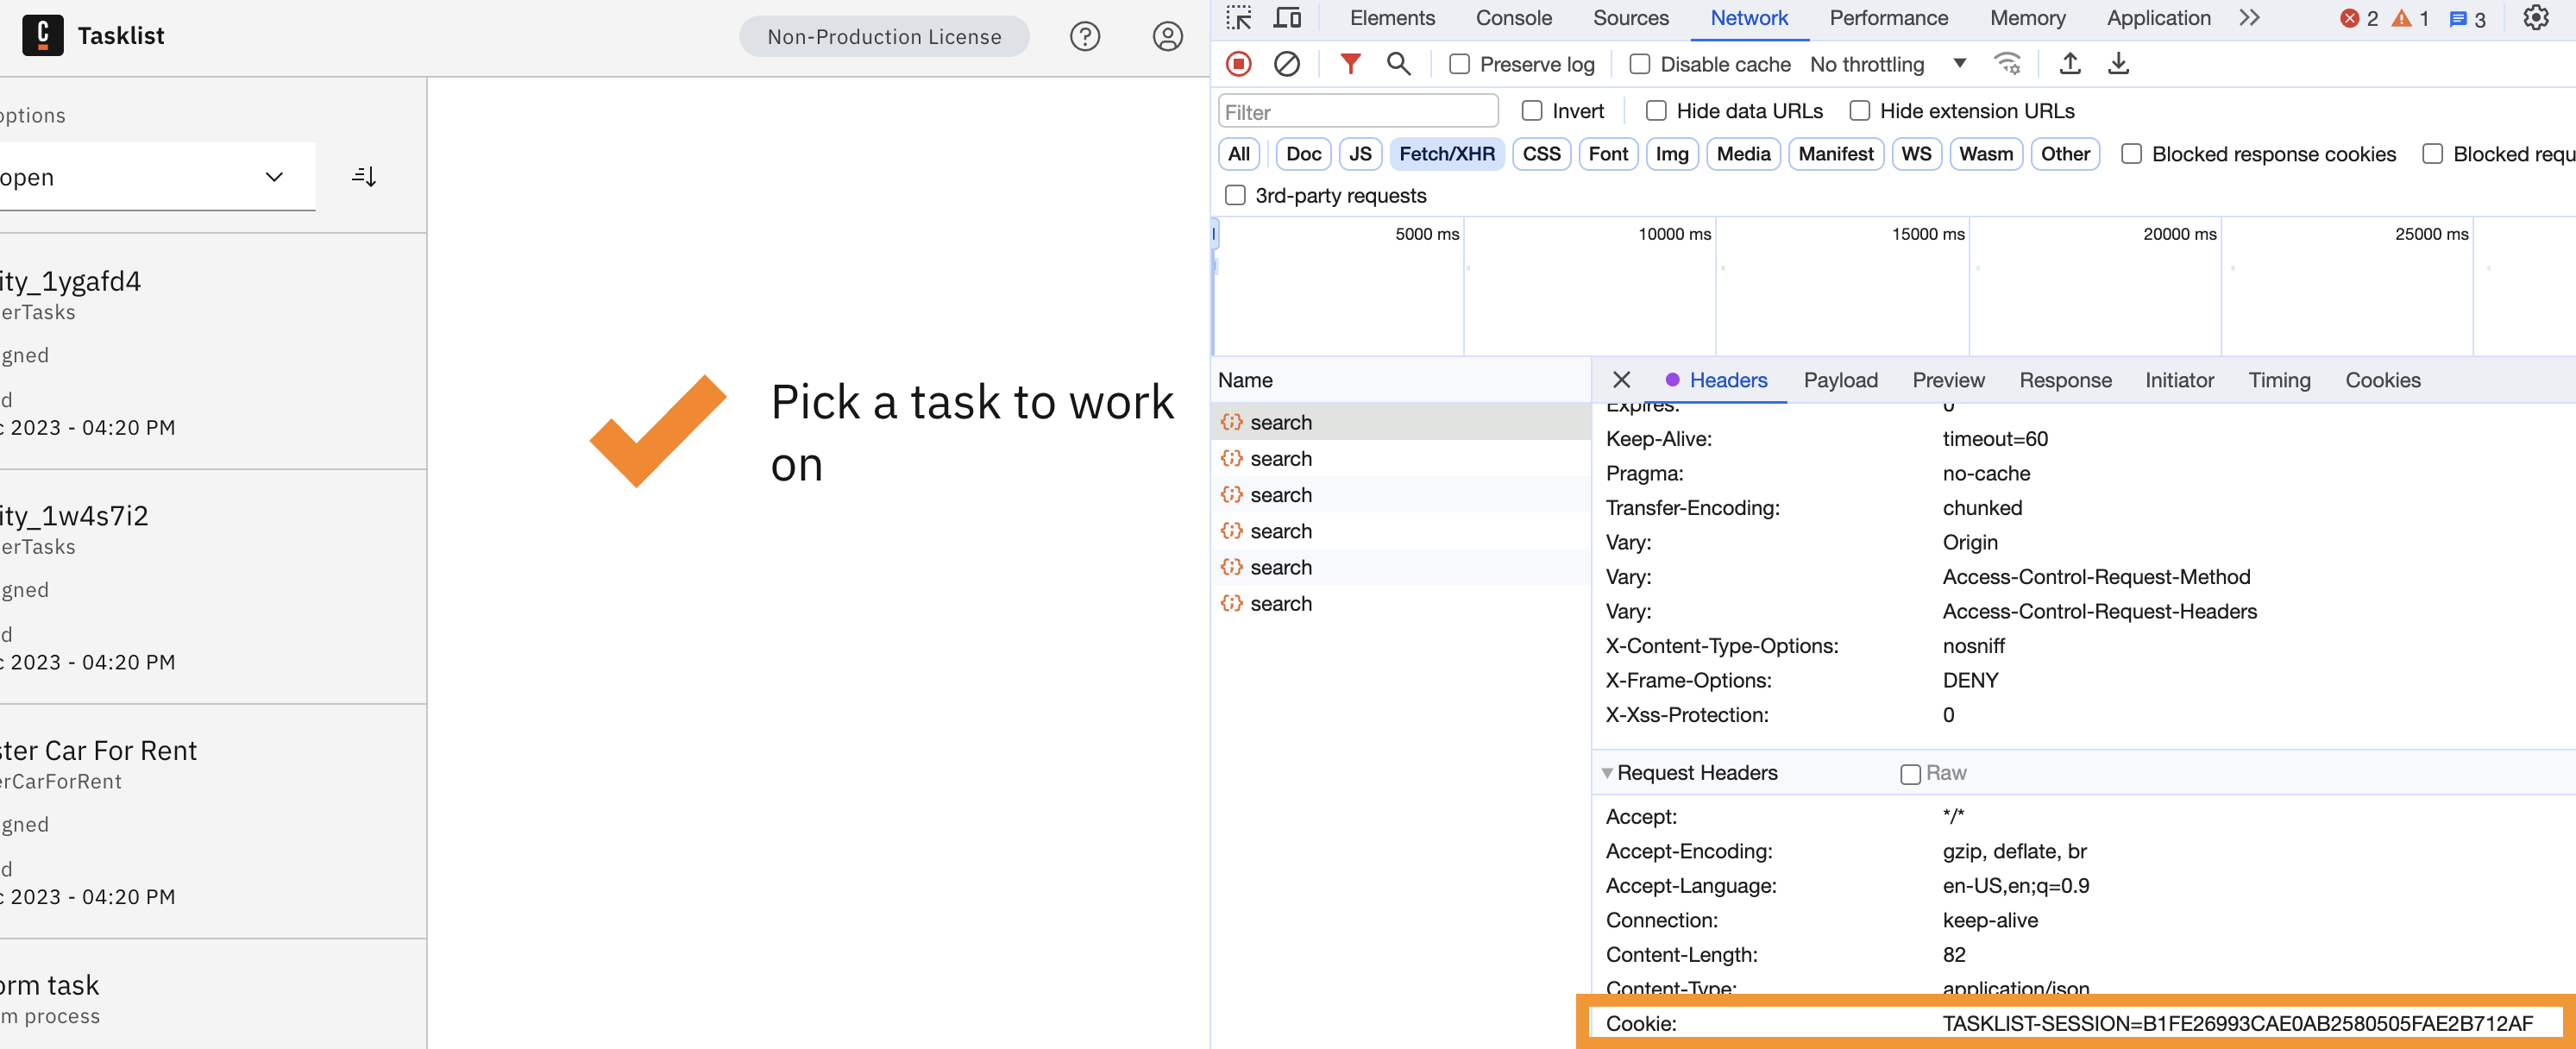Collapse the Request Headers section
Image resolution: width=2576 pixels, height=1049 pixels.
(1690, 773)
